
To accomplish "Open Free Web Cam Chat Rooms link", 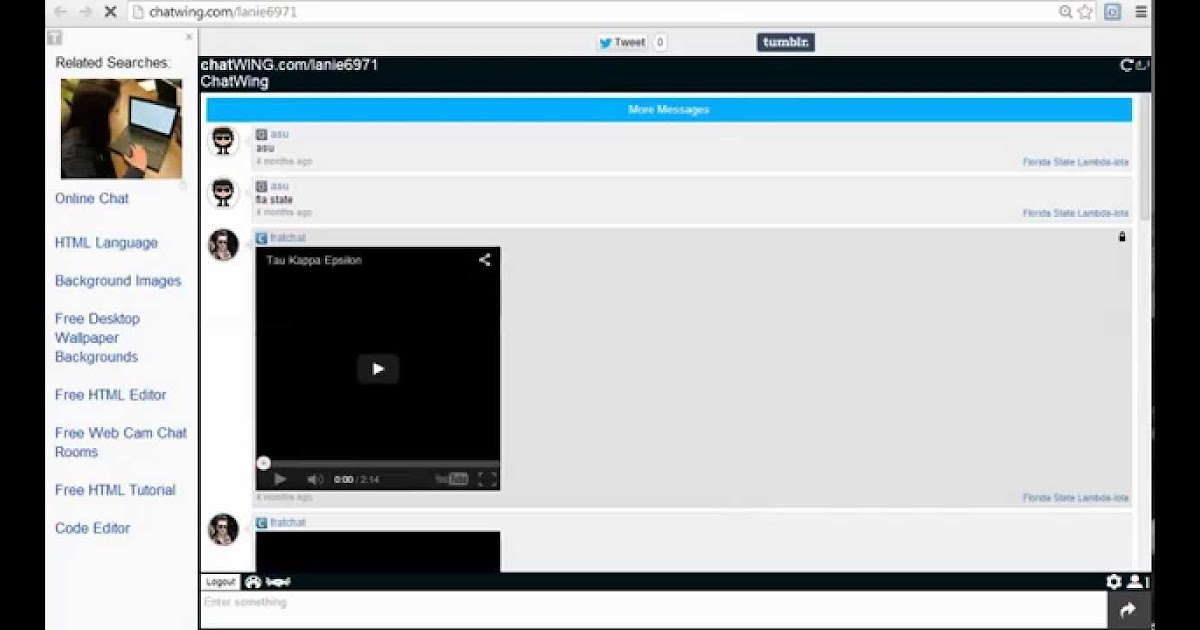I will (121, 442).
